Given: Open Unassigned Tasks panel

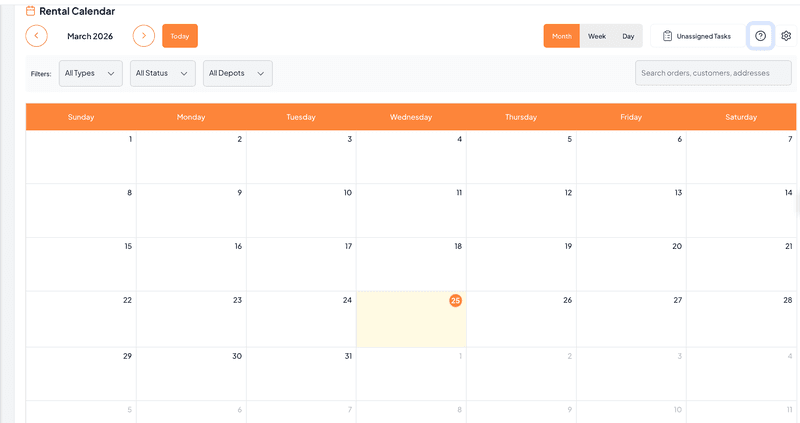Looking at the screenshot, I should tap(697, 36).
